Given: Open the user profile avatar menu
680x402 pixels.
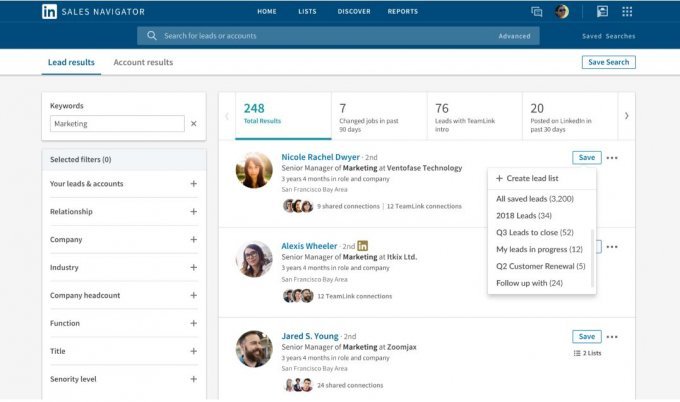Looking at the screenshot, I should tap(562, 12).
